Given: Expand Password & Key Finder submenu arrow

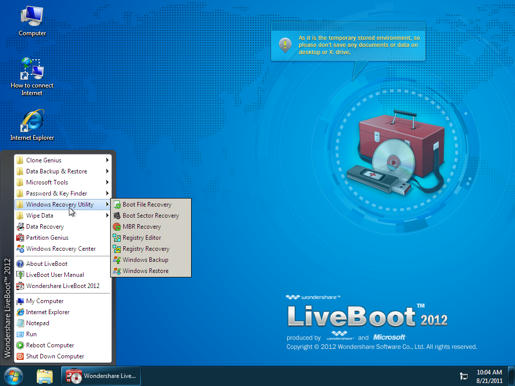Looking at the screenshot, I should 107,193.
